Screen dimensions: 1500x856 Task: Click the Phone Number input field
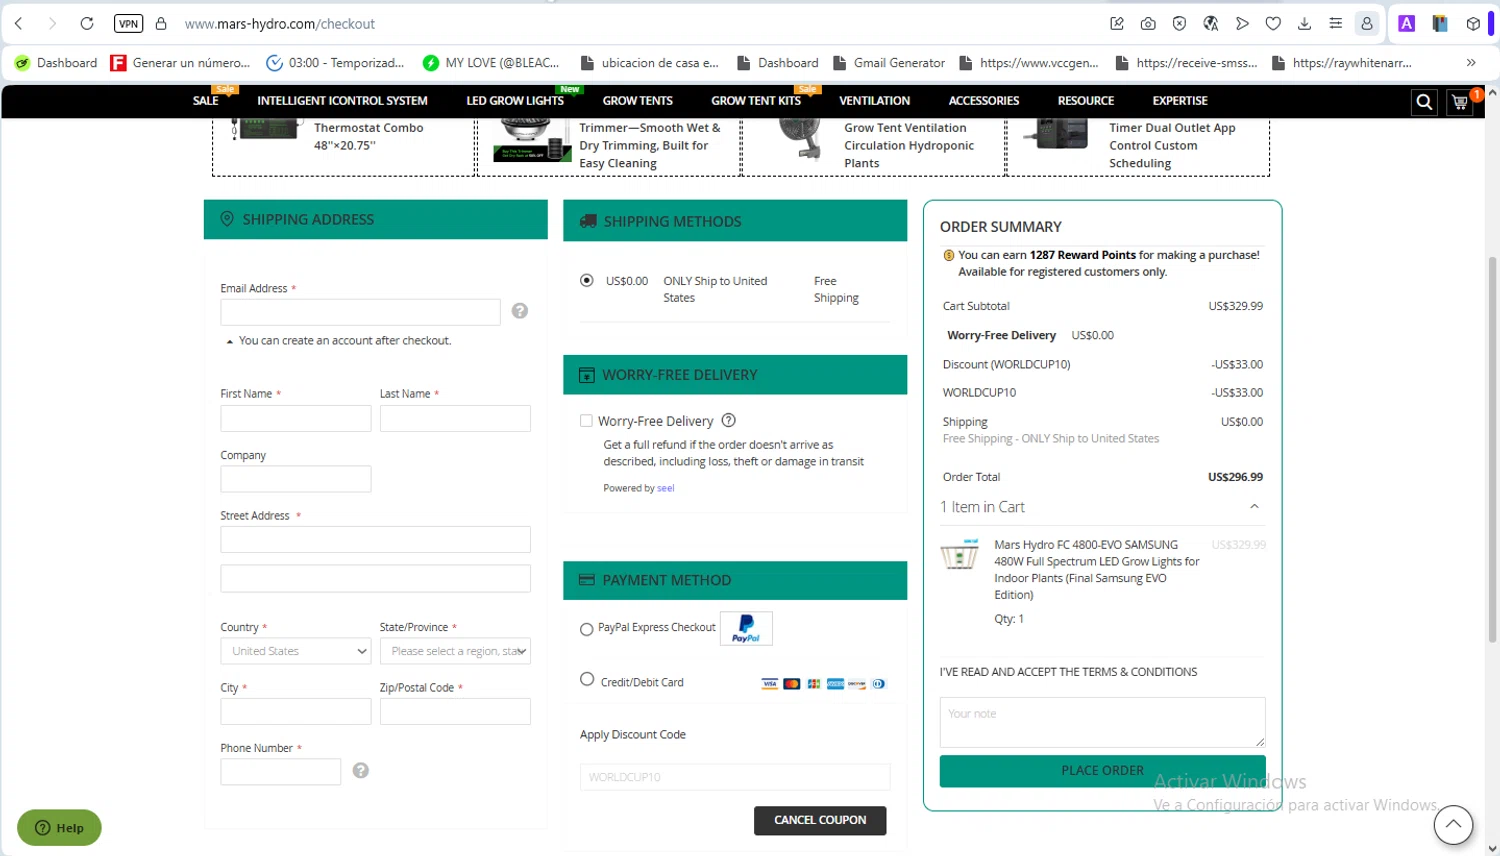click(281, 772)
